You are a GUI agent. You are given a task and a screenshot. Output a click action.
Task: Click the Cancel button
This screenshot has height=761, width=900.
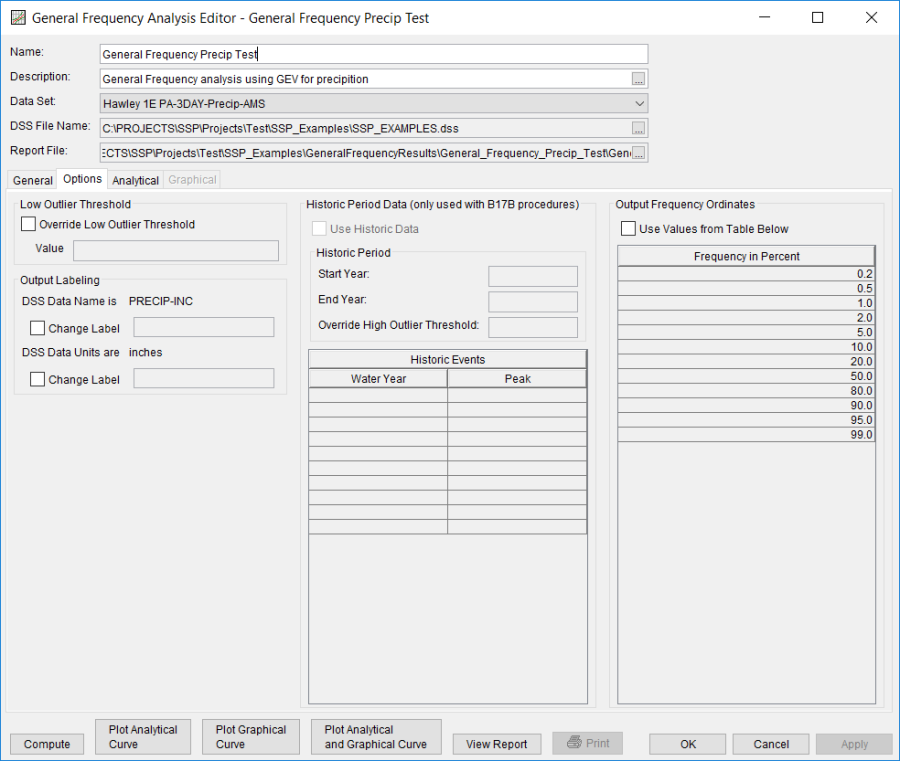tap(770, 743)
